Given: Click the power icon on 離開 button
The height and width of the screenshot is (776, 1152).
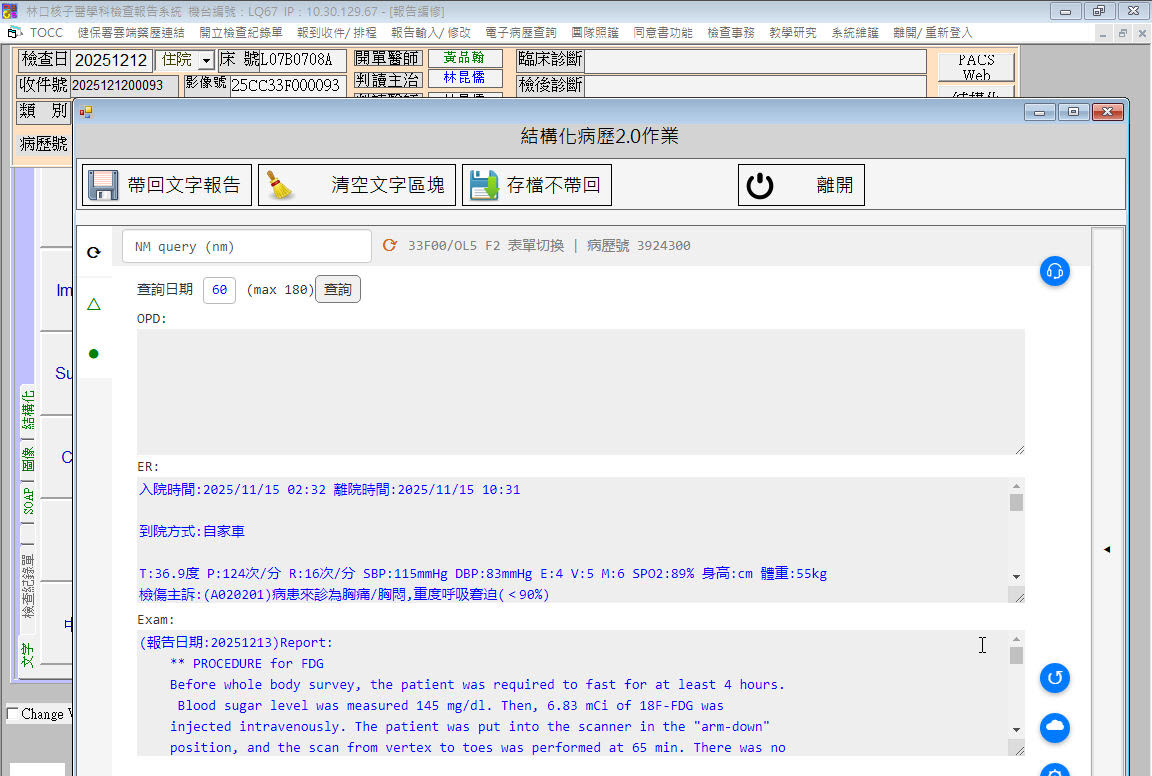Looking at the screenshot, I should tap(760, 185).
